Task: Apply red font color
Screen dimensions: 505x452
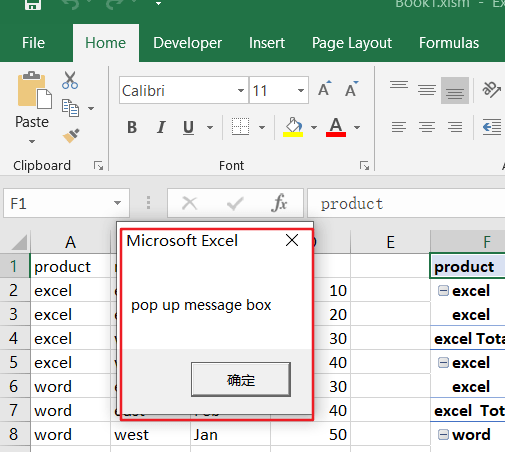Action: click(x=336, y=127)
